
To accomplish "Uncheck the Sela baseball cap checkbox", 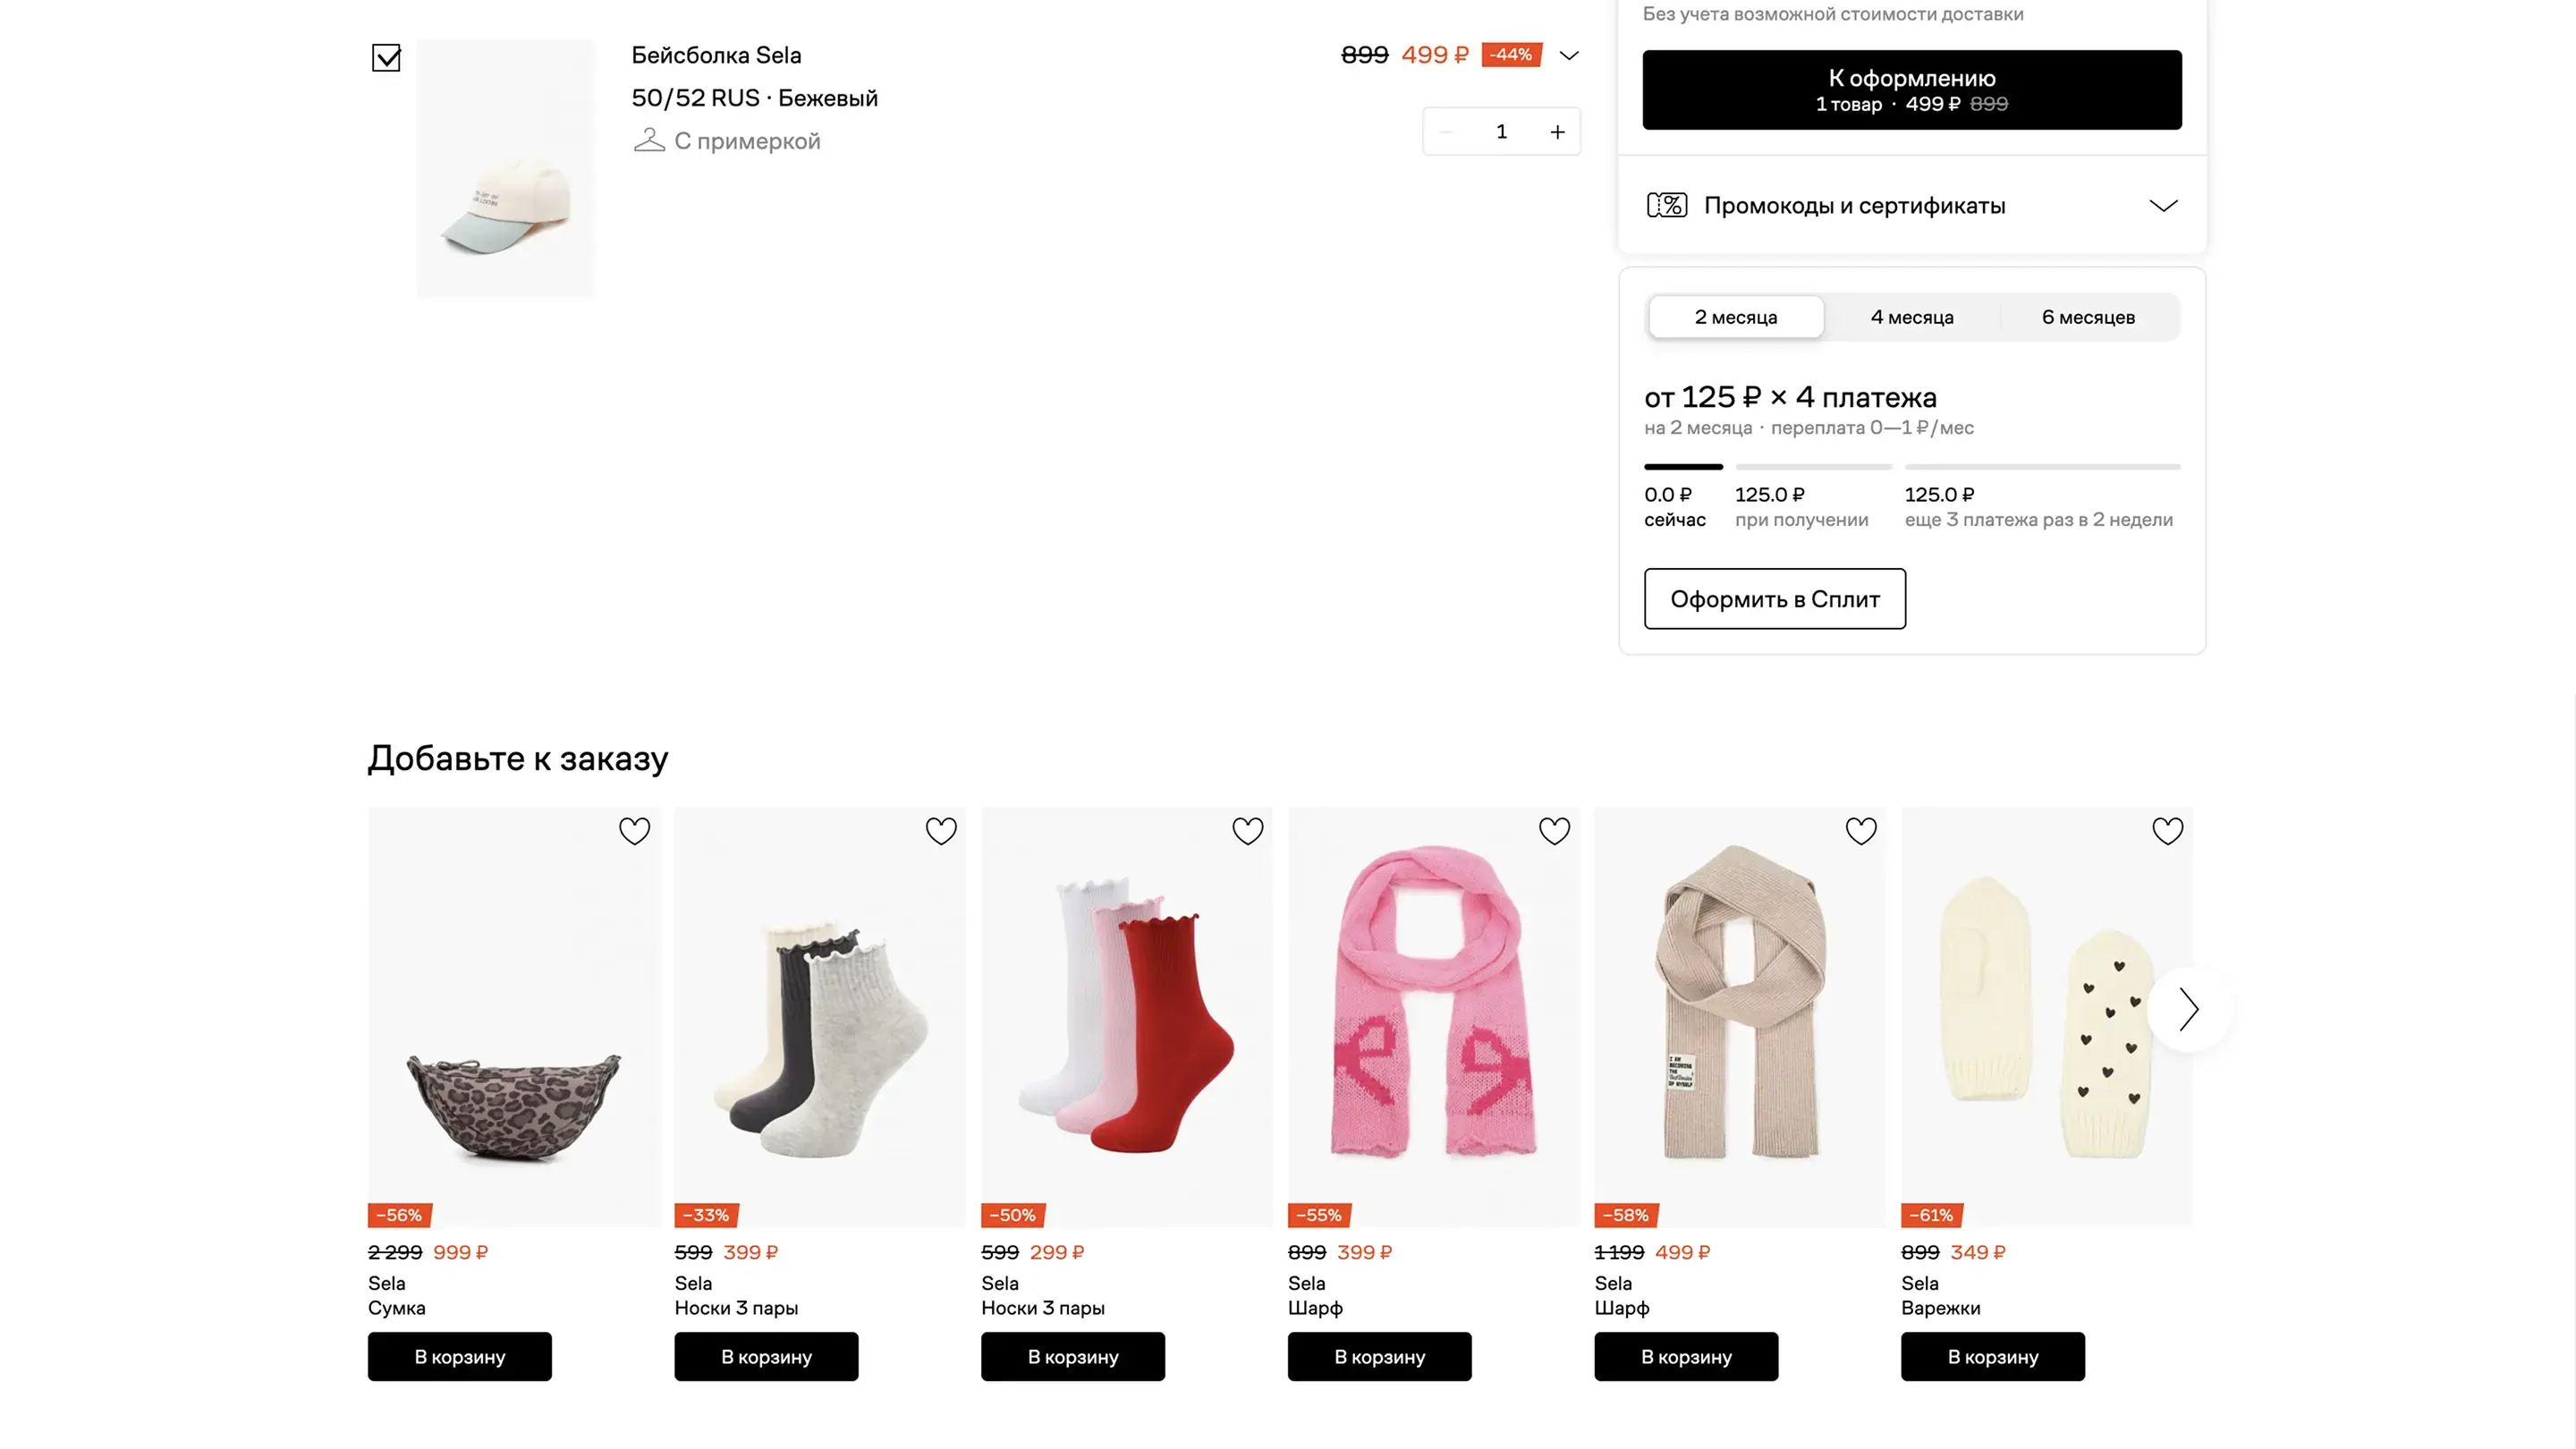I will coord(386,58).
